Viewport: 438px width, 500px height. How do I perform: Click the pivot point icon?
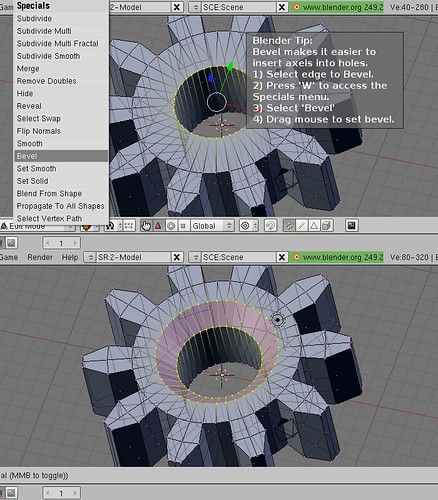coord(110,226)
